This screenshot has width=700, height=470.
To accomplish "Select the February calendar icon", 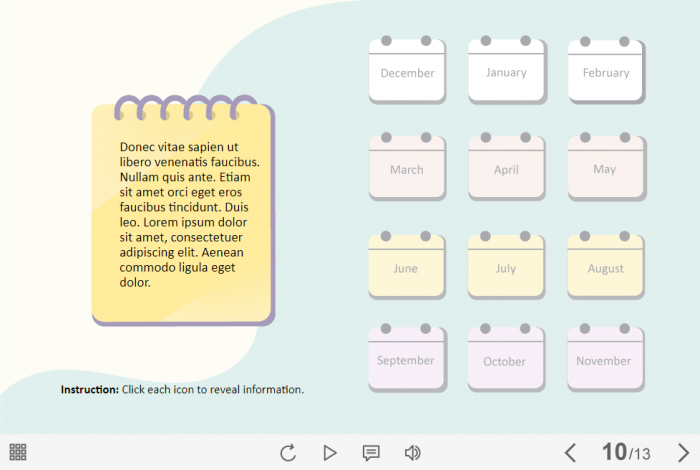I will pyautogui.click(x=606, y=71).
